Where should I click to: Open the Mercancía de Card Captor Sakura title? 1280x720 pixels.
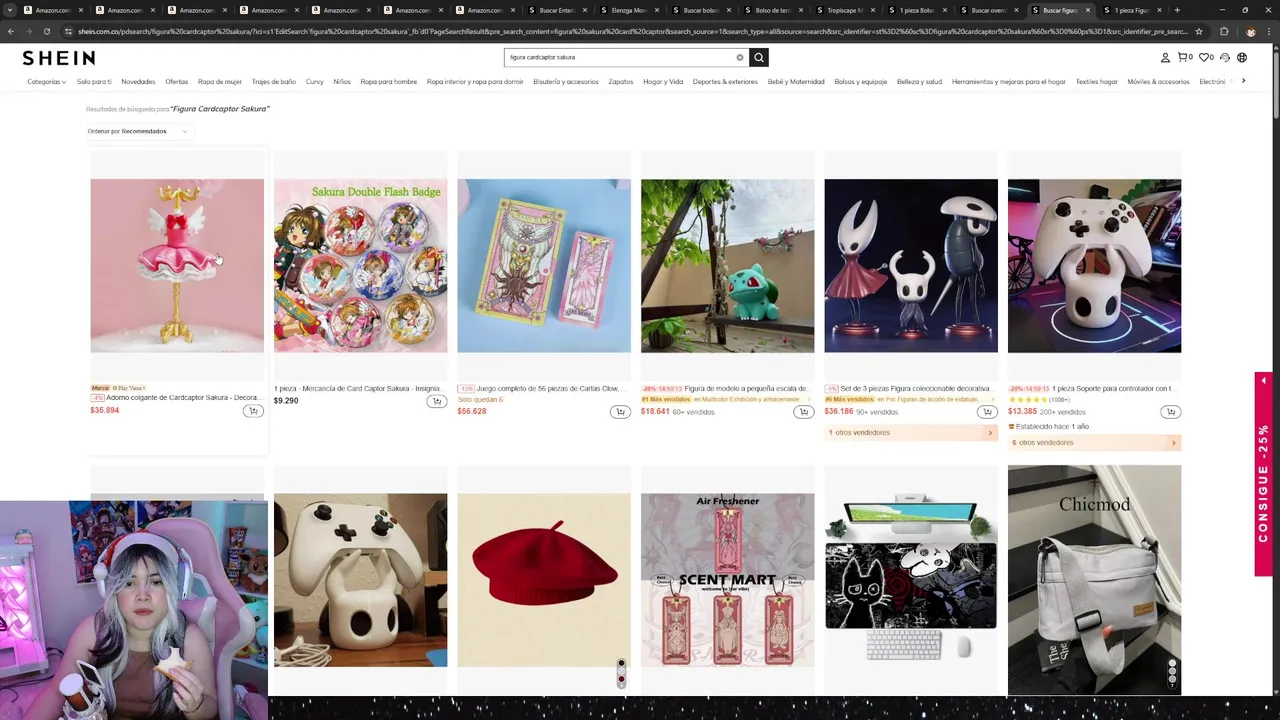coord(357,388)
